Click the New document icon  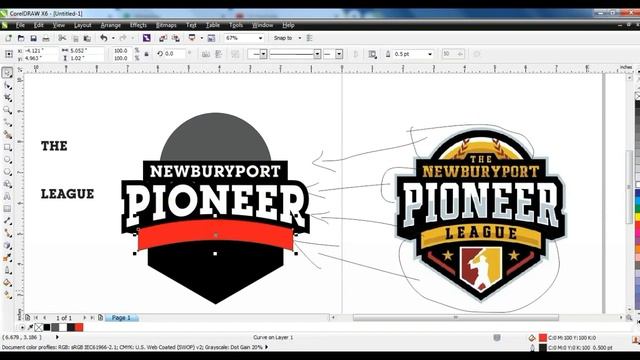click(8, 38)
